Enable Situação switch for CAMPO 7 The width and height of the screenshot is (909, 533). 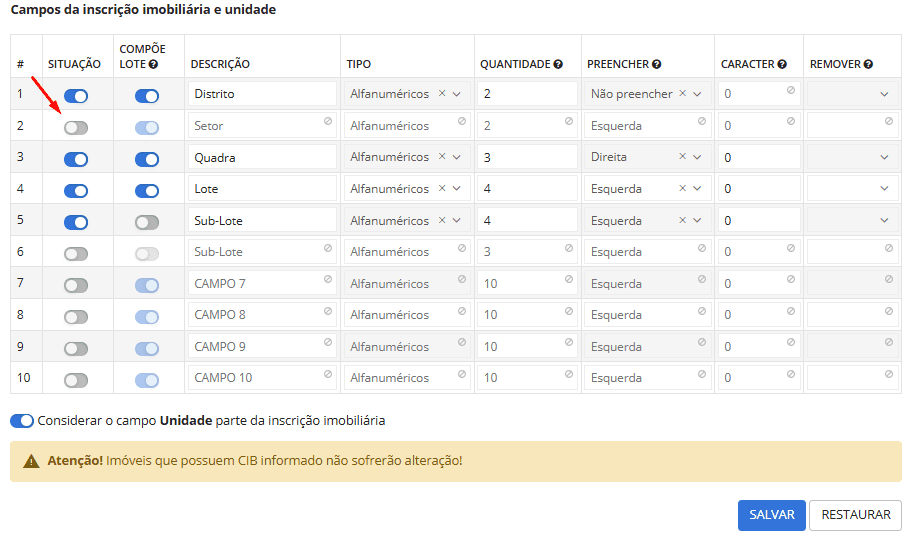click(76, 285)
